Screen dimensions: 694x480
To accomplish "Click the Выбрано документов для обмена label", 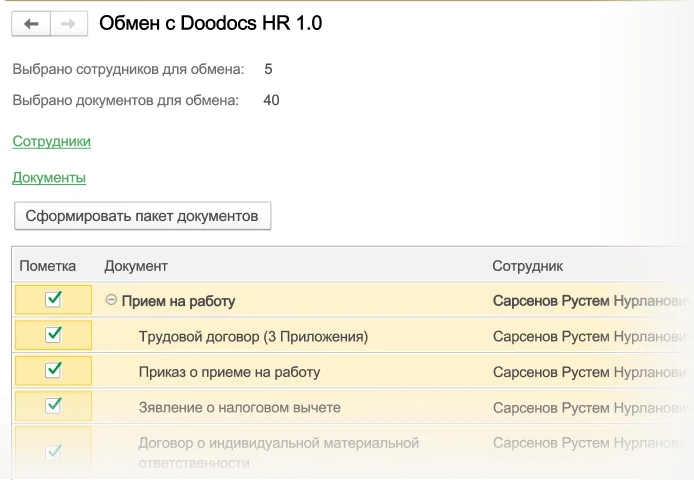I will coord(126,101).
